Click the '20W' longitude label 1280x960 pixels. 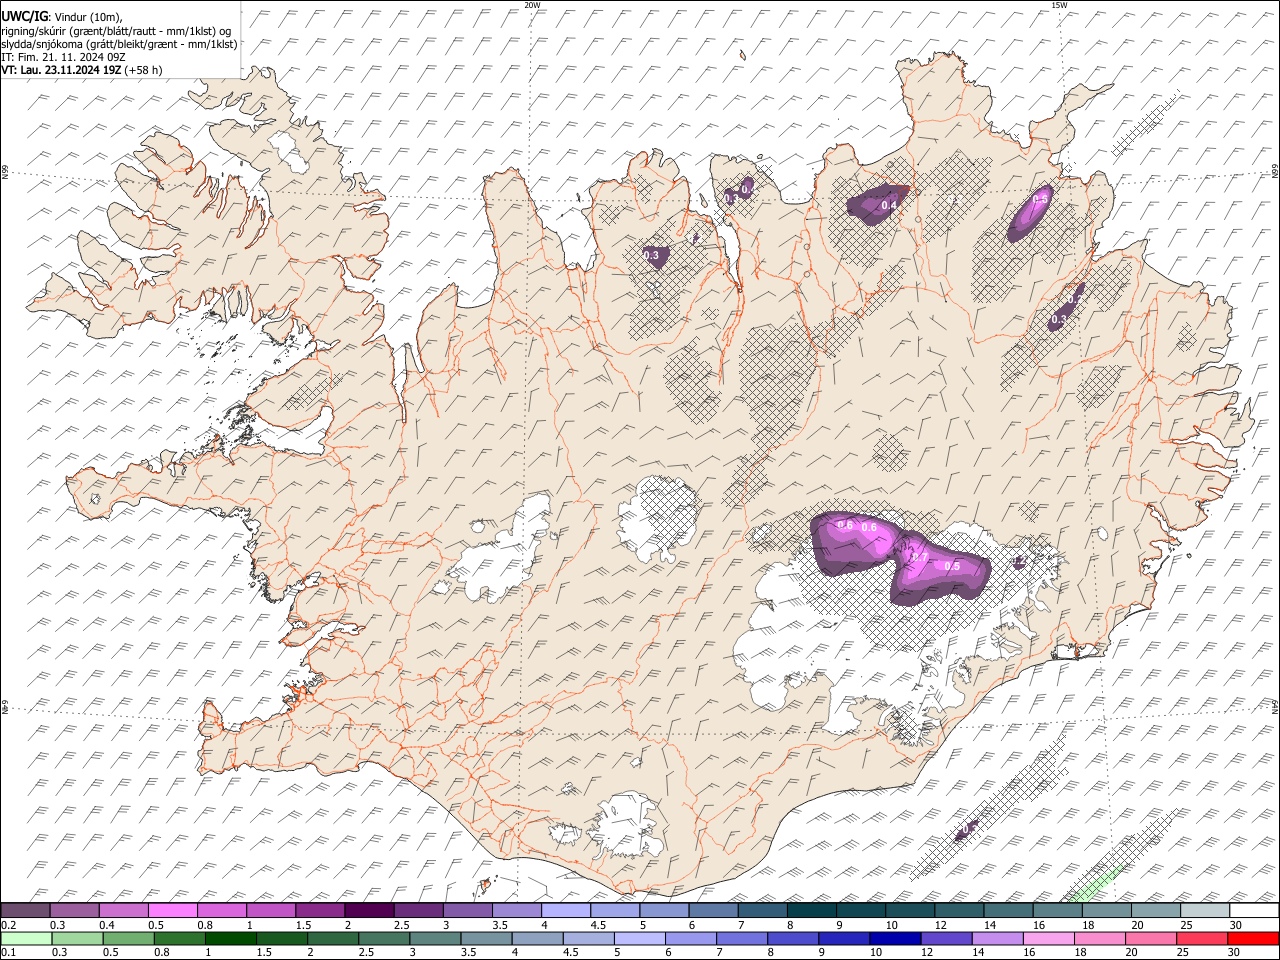click(x=532, y=5)
